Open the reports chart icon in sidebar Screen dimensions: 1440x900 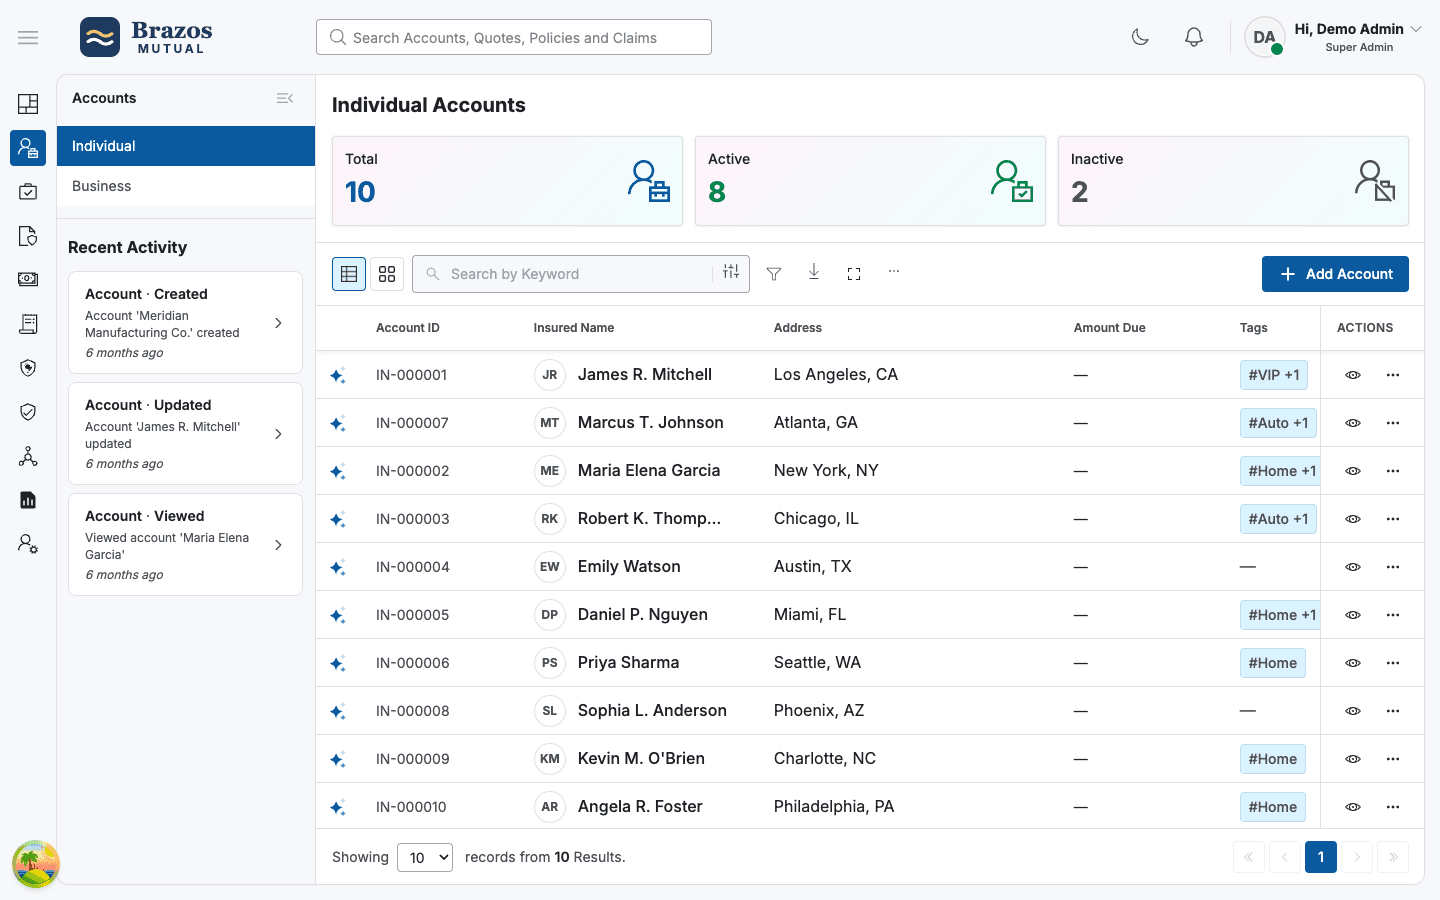point(28,500)
